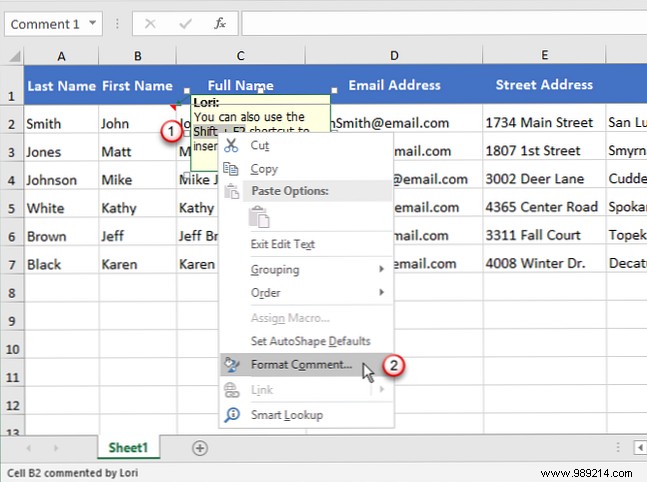This screenshot has height=482, width=647.
Task: Open the Order menu item
Action: 306,293
